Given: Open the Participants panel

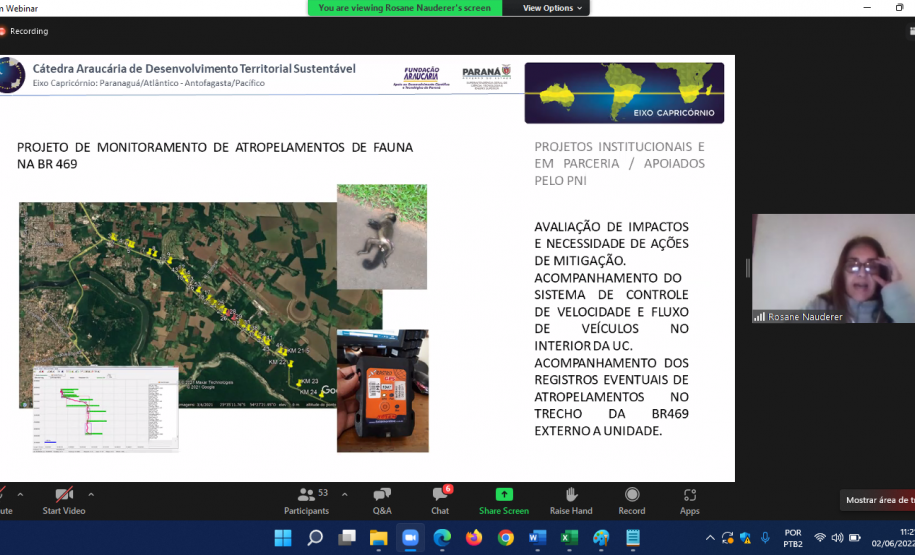Looking at the screenshot, I should point(306,500).
